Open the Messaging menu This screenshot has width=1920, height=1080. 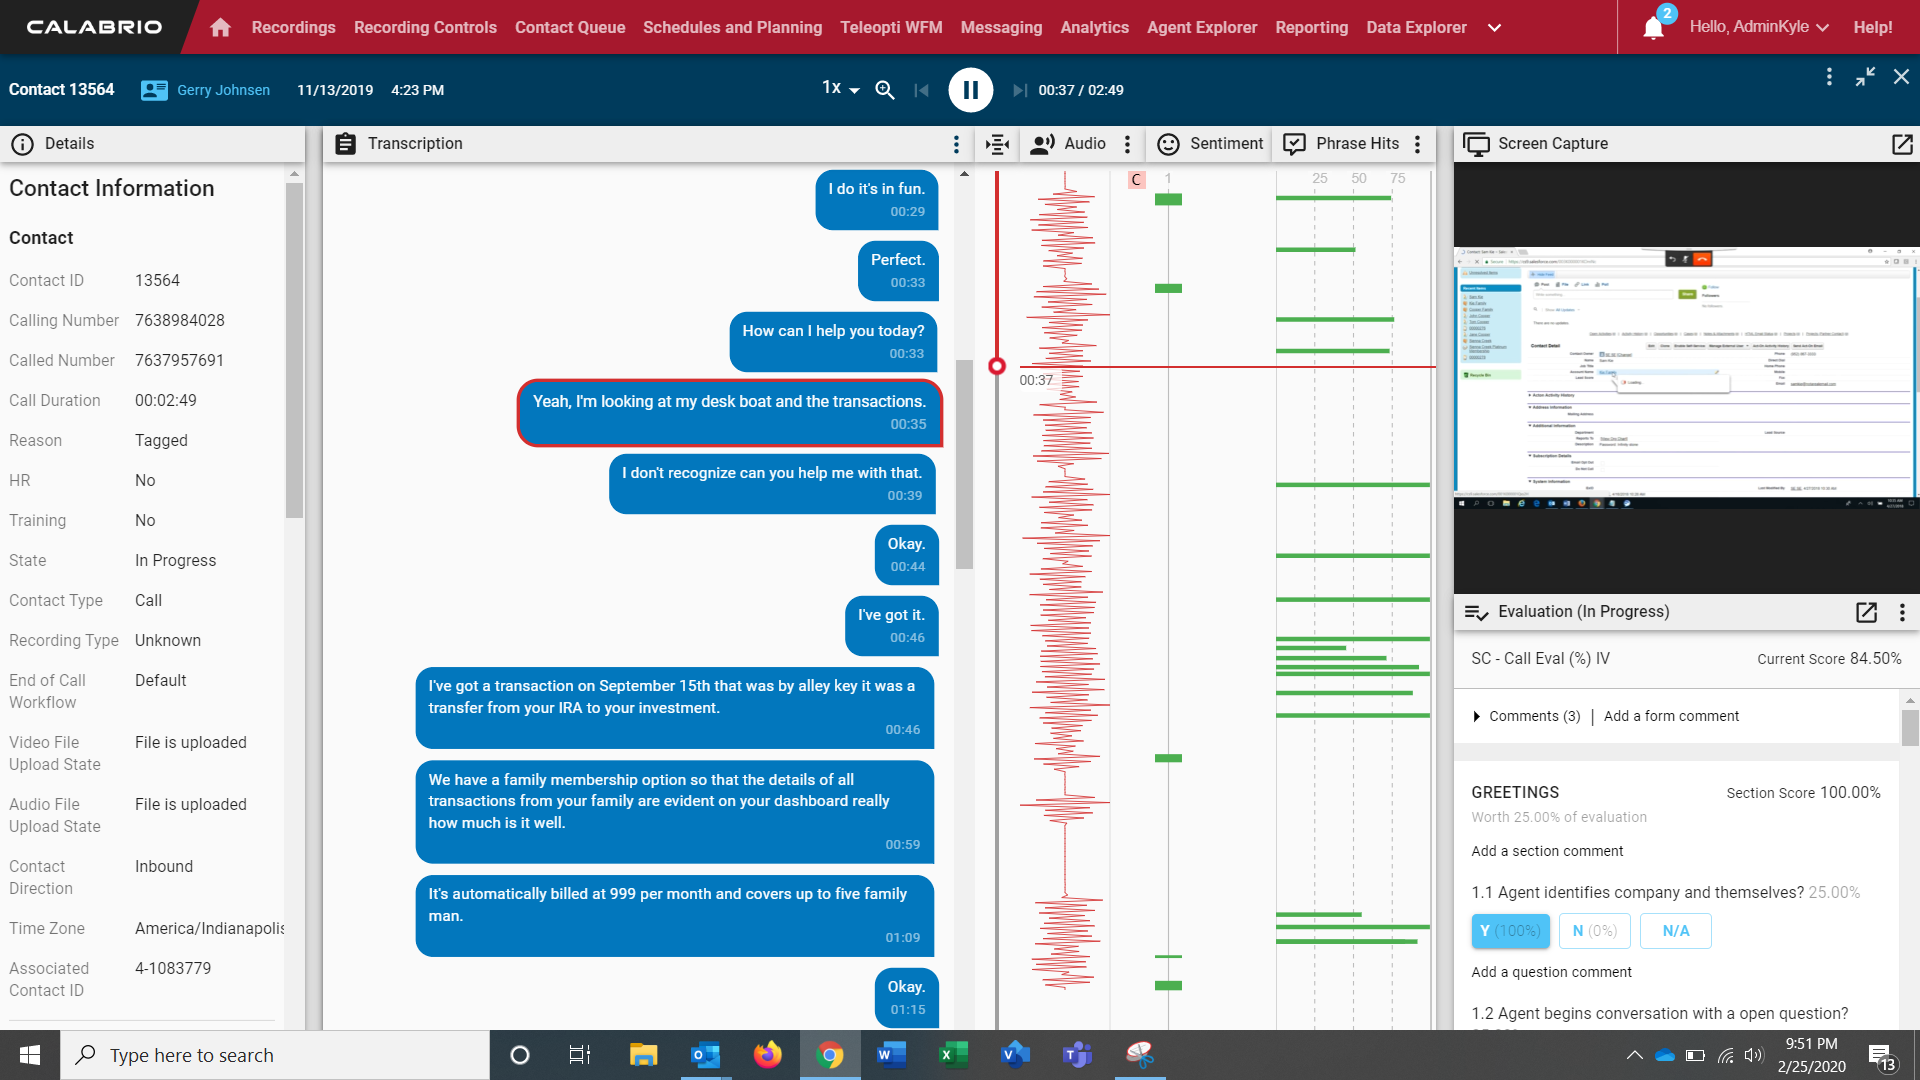point(1001,27)
